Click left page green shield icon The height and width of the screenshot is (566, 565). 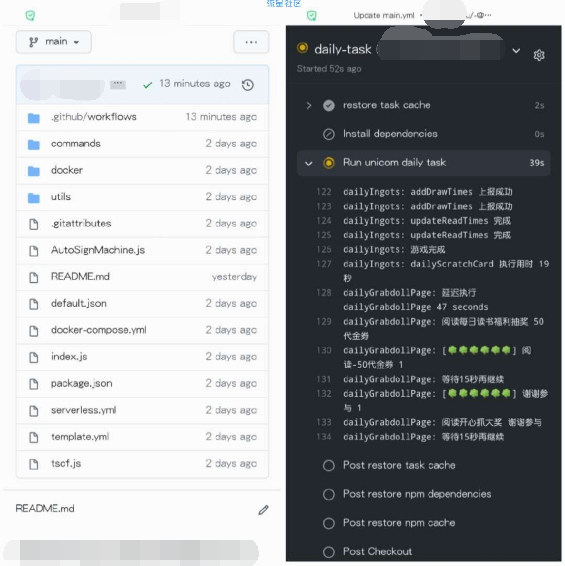[30, 16]
